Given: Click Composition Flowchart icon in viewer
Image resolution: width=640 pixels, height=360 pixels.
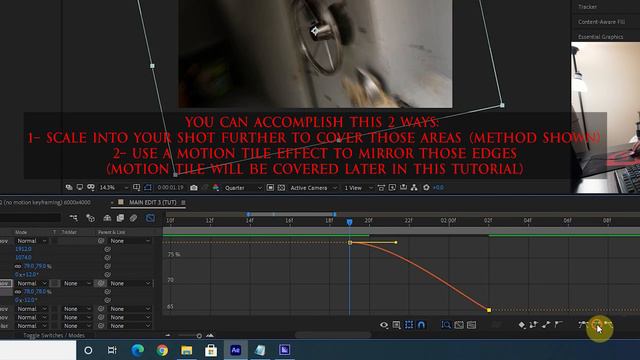Looking at the screenshot, I should (414, 188).
